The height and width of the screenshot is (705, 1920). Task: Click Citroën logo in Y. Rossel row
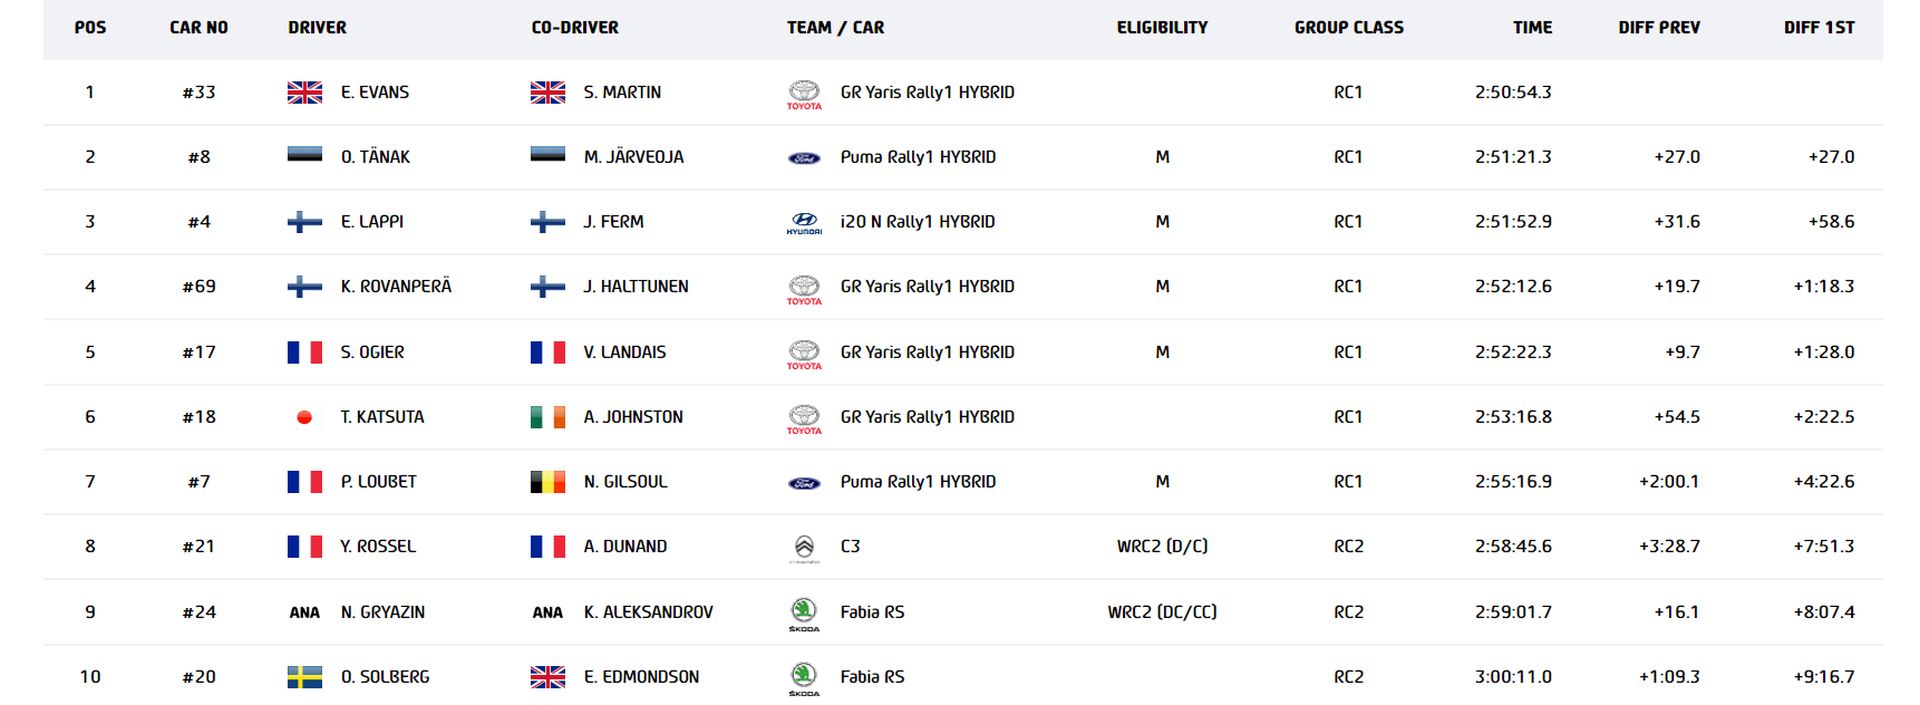(804, 547)
